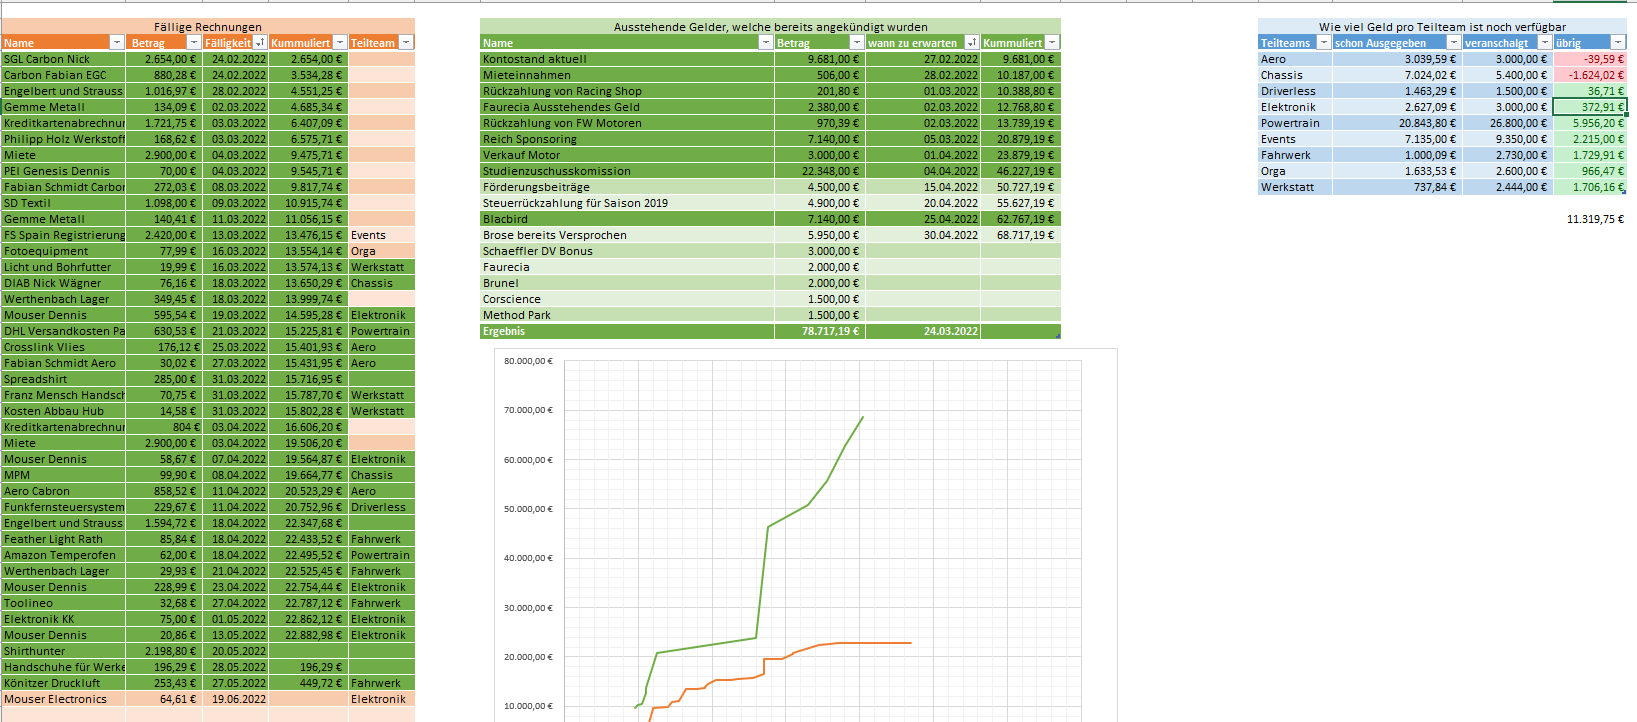1637x722 pixels.
Task: Select the 'Spreadshirt' cell
Action: coord(63,379)
